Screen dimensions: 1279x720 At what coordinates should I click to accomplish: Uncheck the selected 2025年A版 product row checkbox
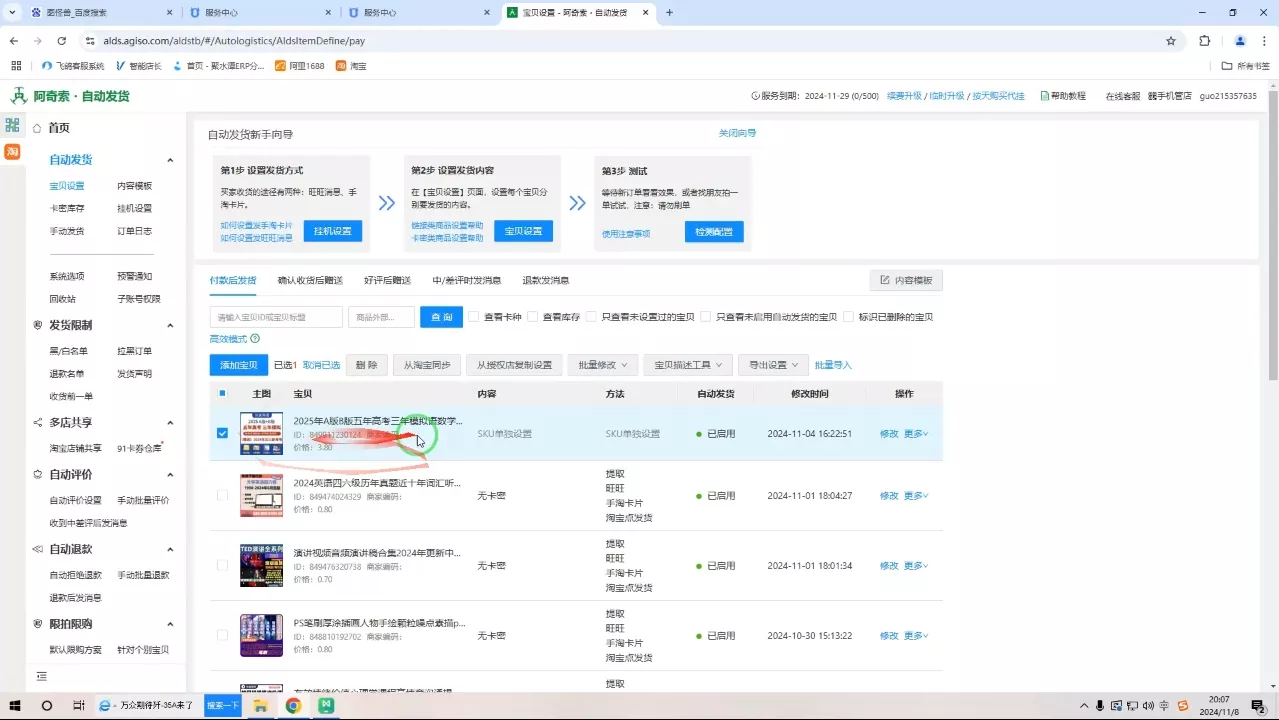click(x=222, y=433)
